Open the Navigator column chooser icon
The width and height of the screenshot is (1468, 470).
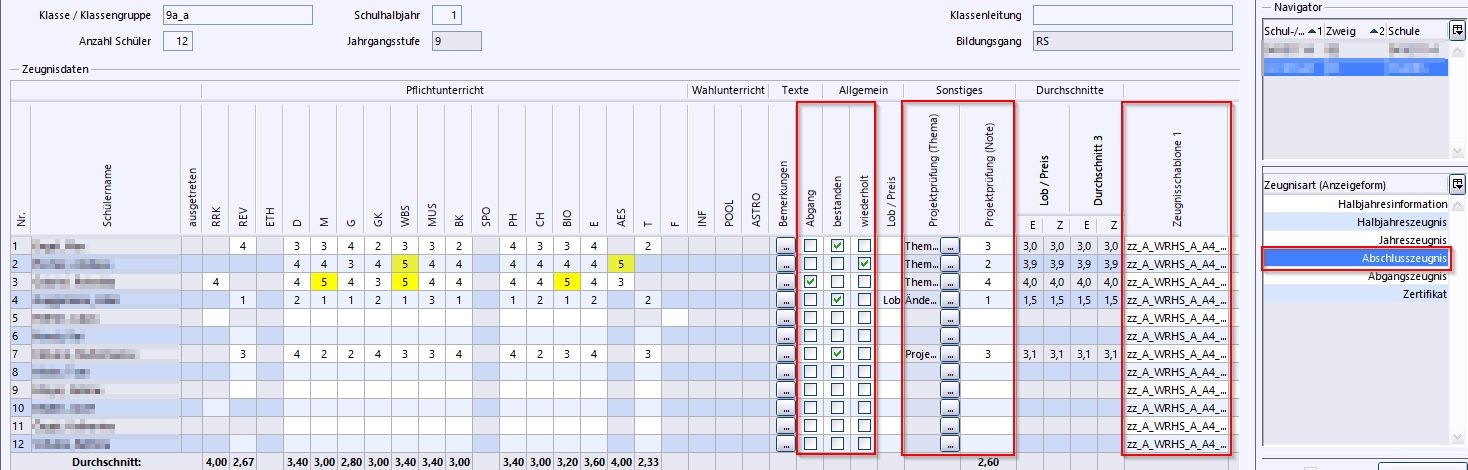pos(1457,31)
